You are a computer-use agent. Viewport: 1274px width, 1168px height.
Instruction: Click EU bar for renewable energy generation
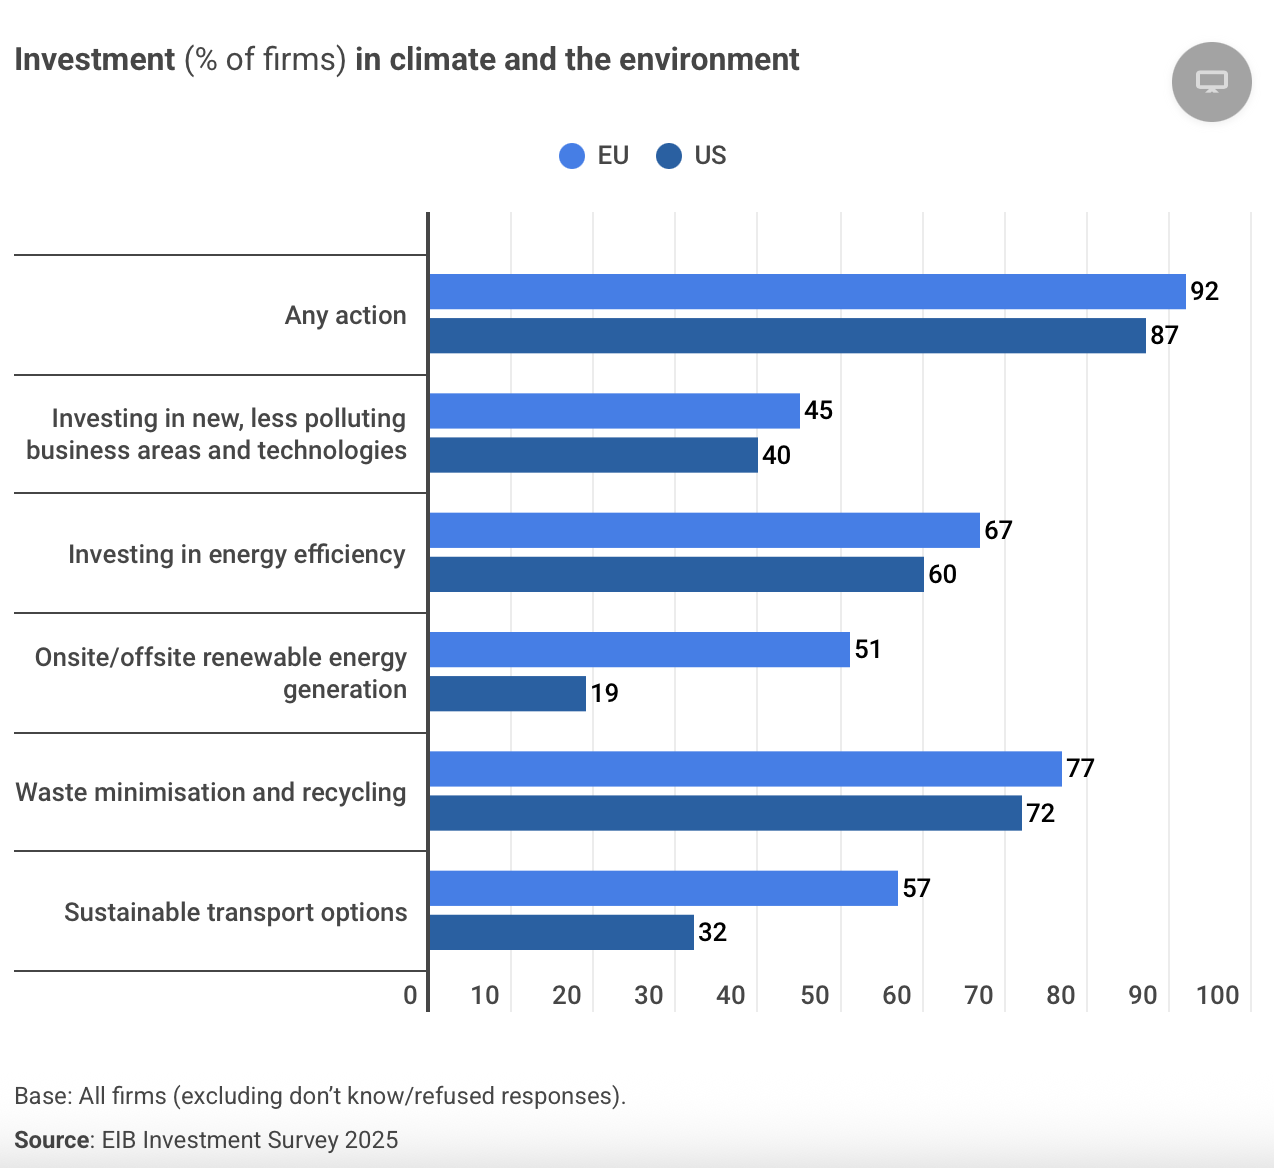(639, 649)
